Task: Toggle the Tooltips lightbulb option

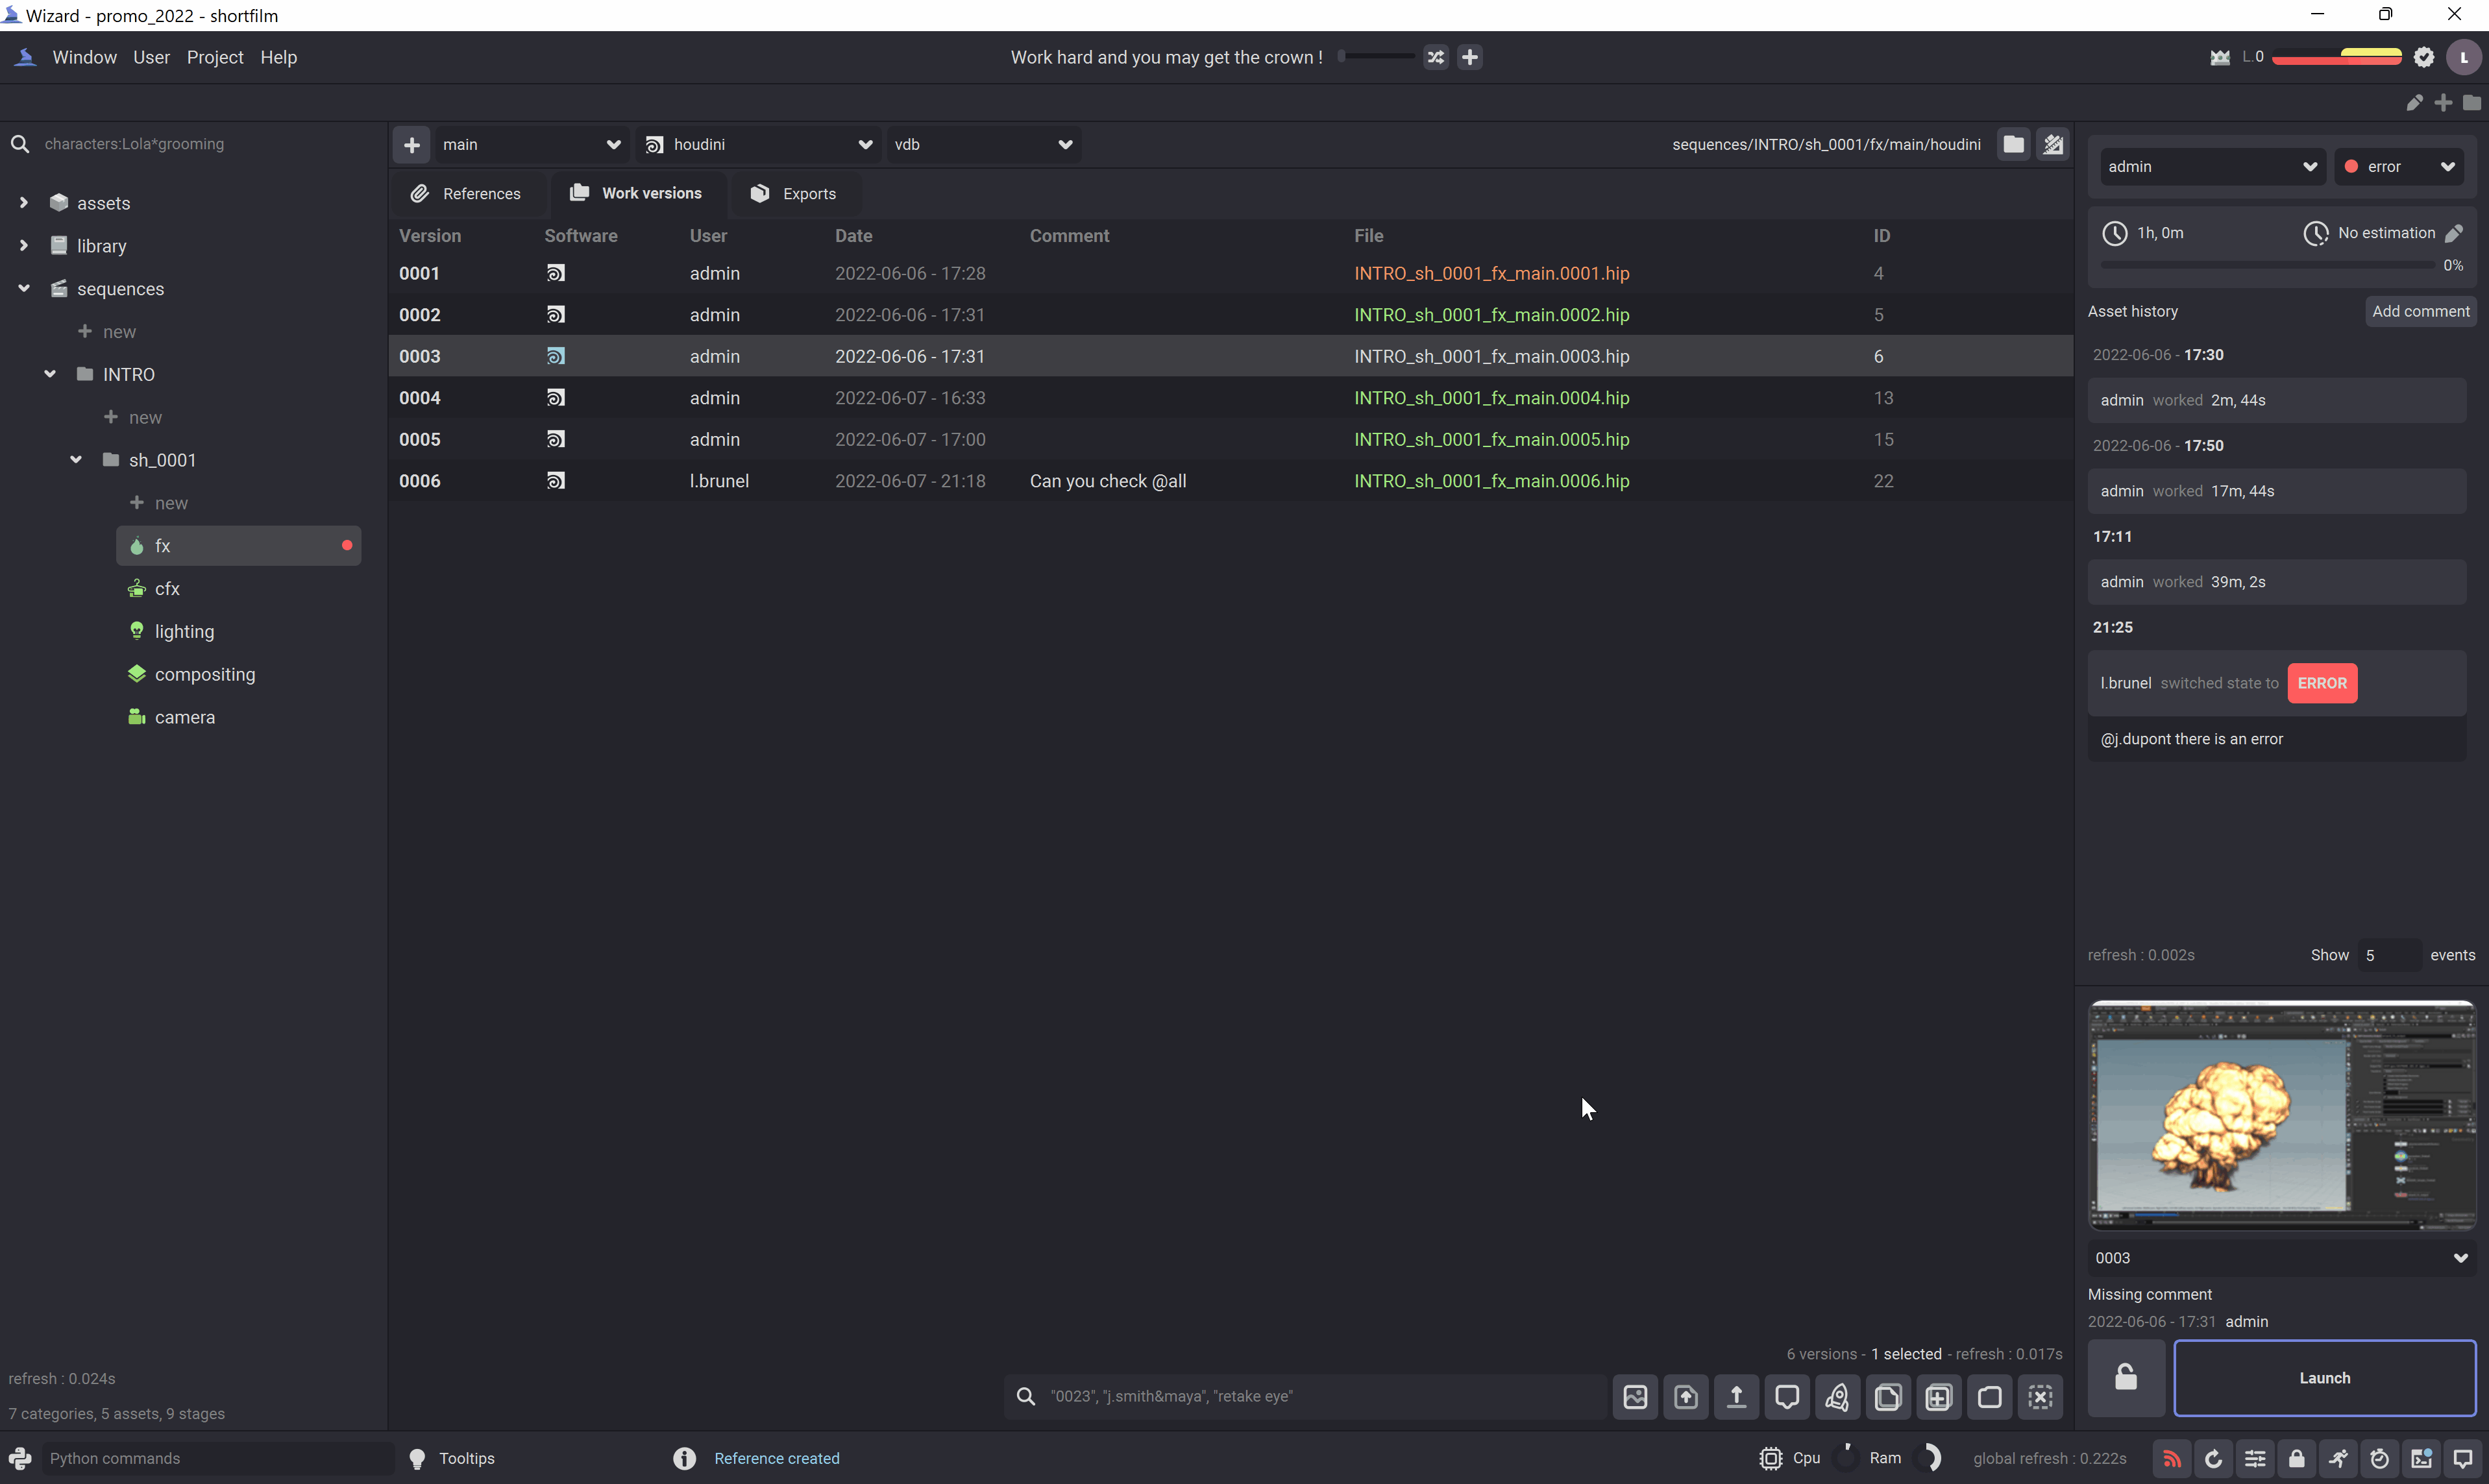Action: (x=453, y=1459)
